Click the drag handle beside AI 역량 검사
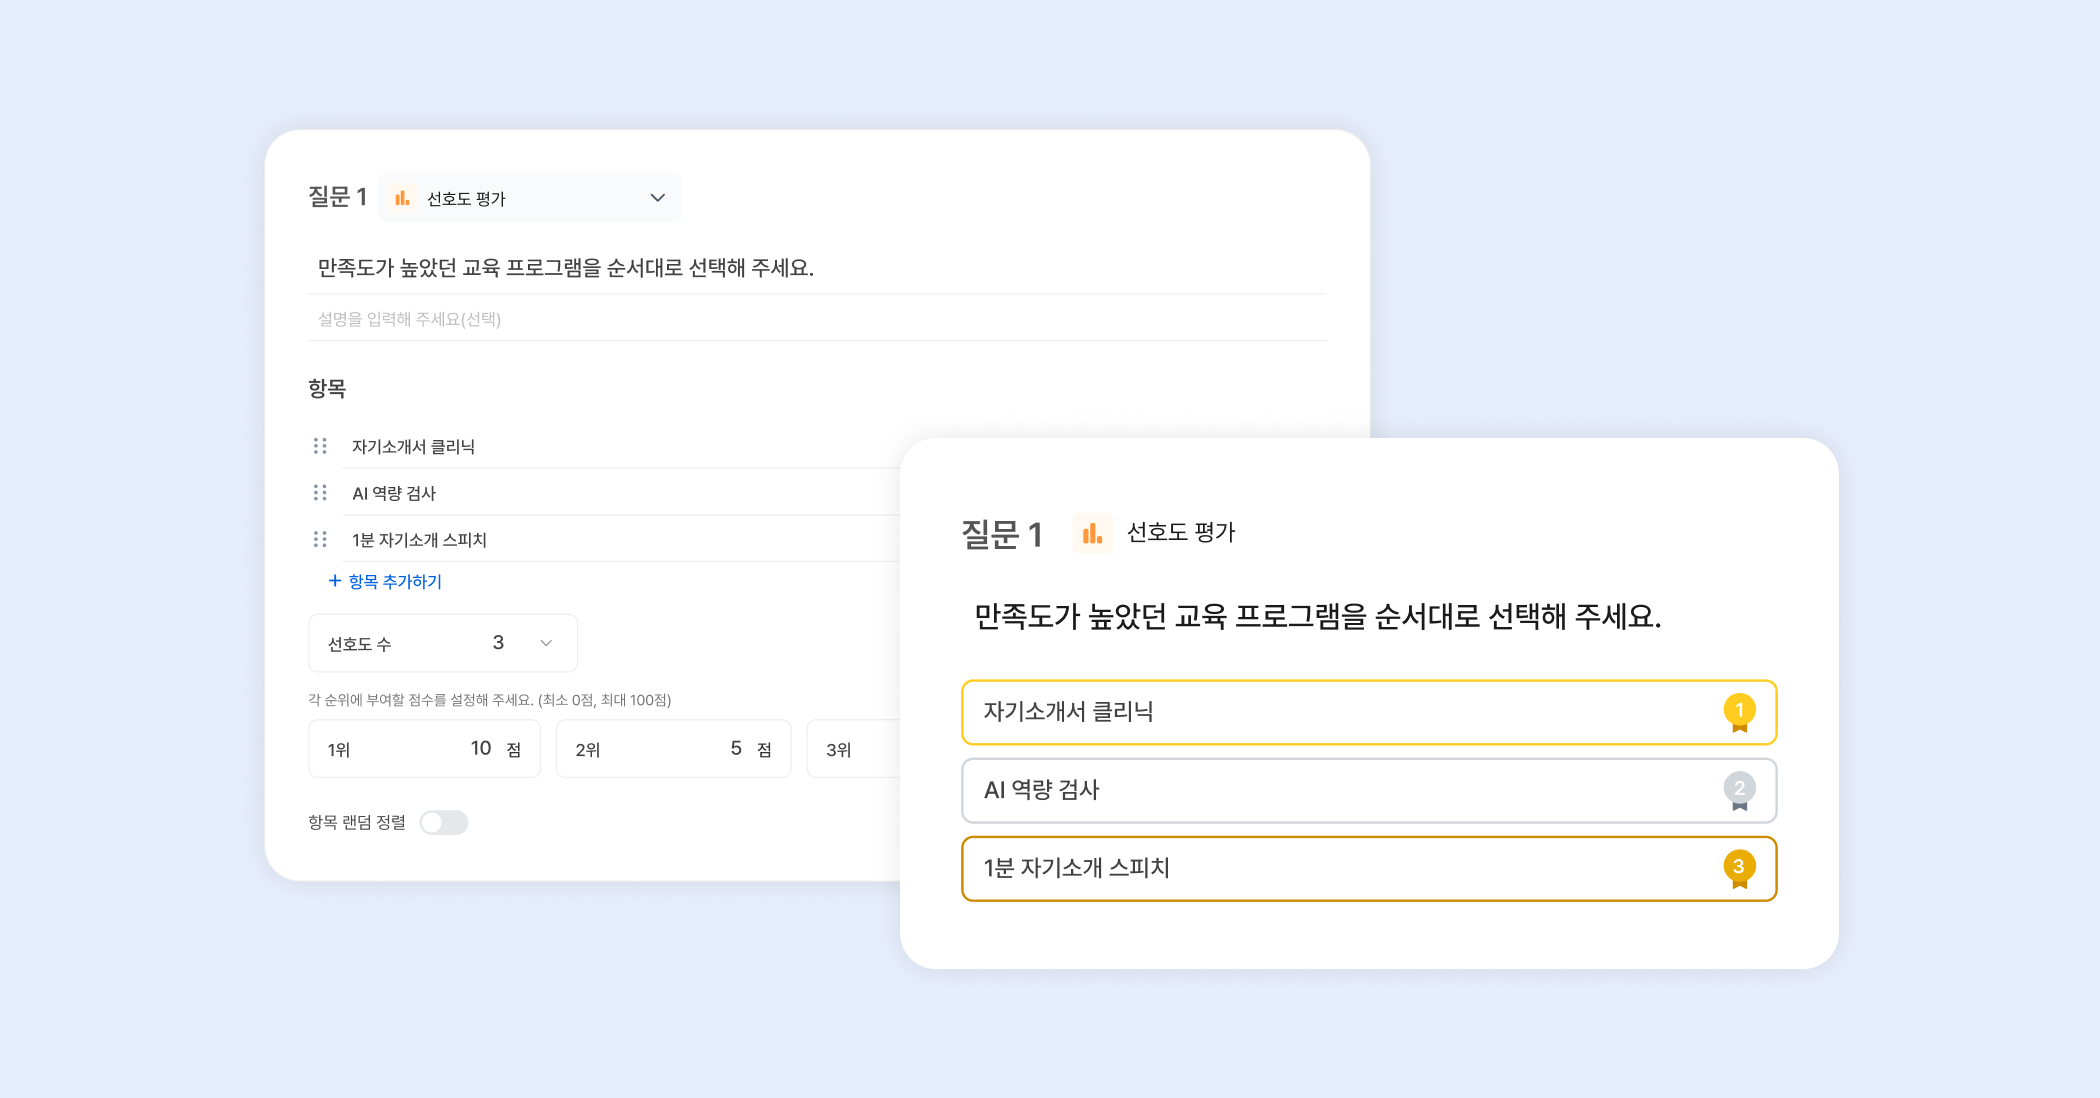2100x1098 pixels. click(320, 493)
